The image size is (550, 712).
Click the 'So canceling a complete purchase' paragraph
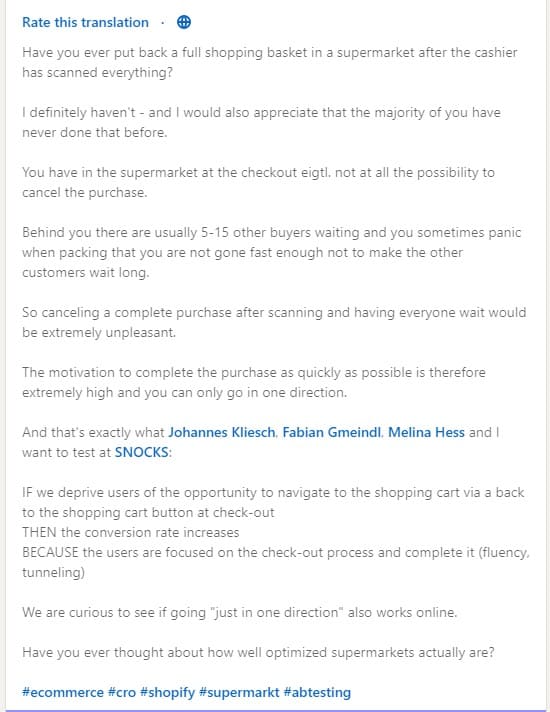pyautogui.click(x=274, y=322)
